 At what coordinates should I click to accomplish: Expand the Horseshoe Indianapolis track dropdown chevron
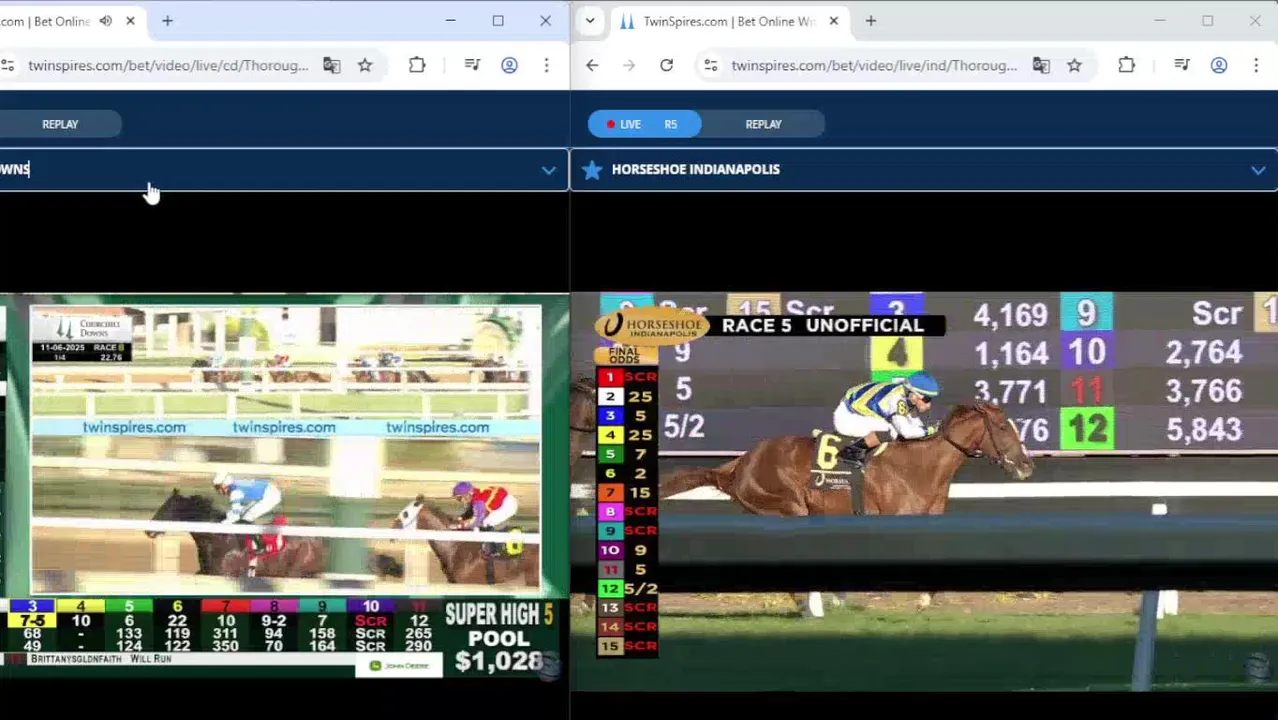[x=1258, y=170]
